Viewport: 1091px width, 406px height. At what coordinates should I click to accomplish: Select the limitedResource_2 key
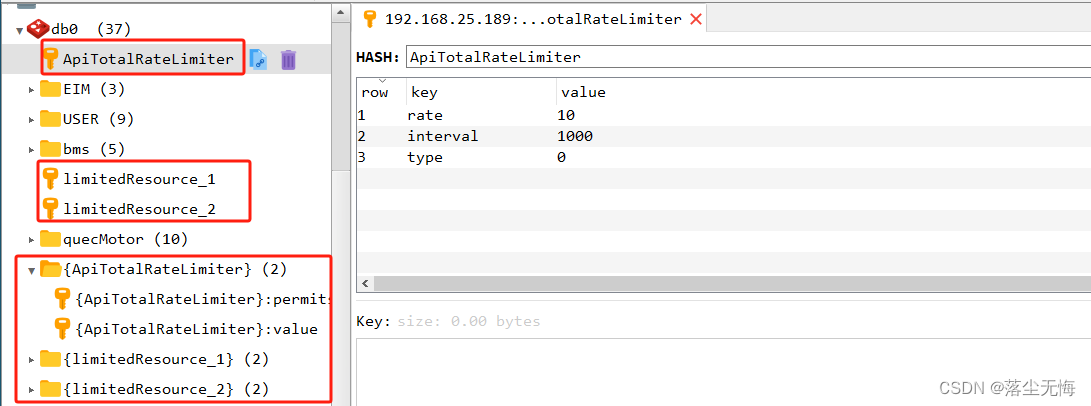pos(139,209)
